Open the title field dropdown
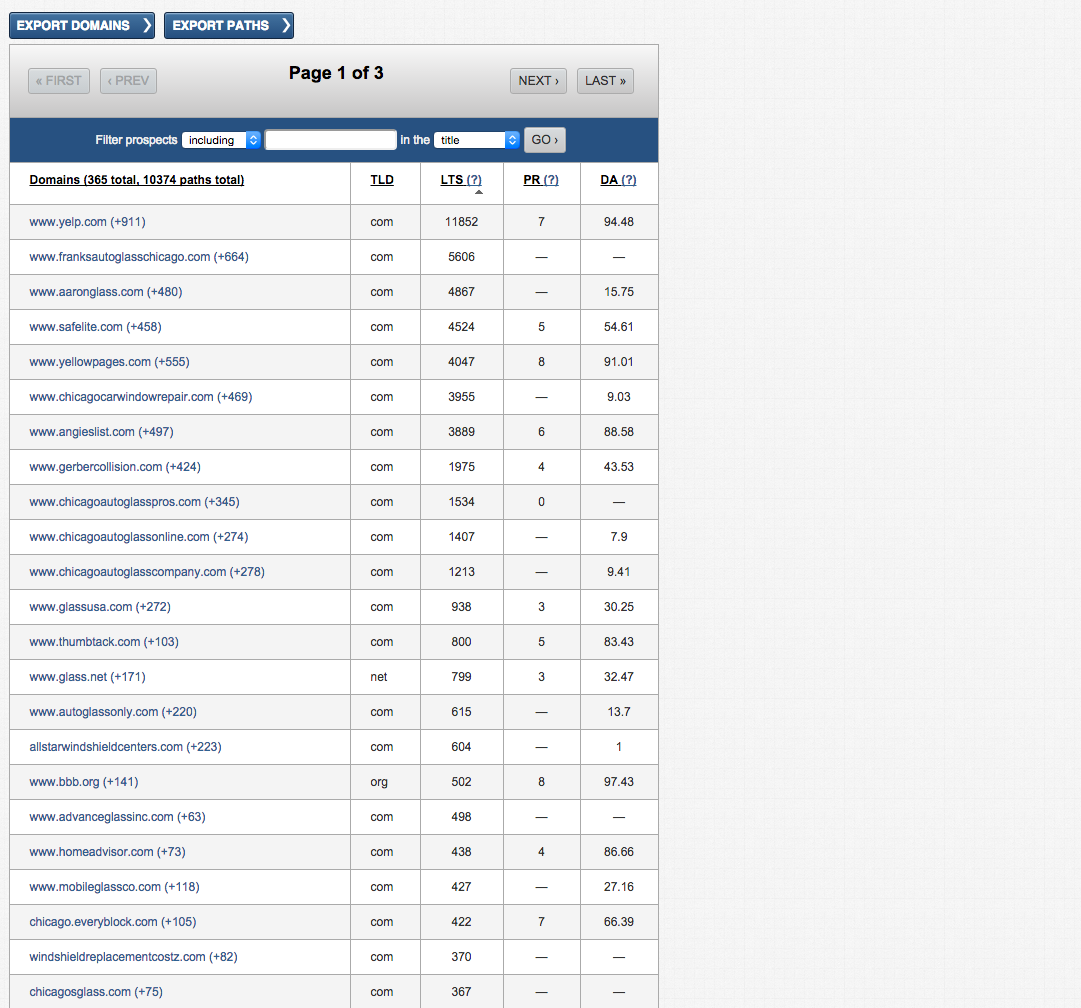This screenshot has height=1008, width=1081. coord(477,140)
